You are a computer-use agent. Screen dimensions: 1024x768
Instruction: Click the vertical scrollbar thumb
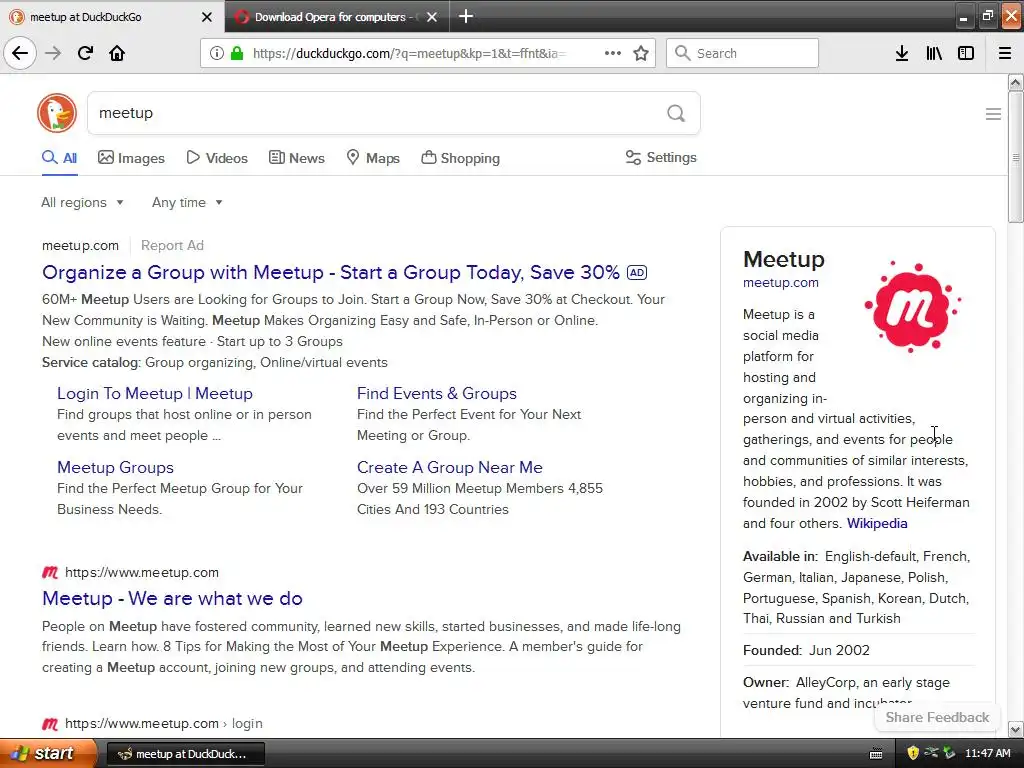[x=1016, y=157]
